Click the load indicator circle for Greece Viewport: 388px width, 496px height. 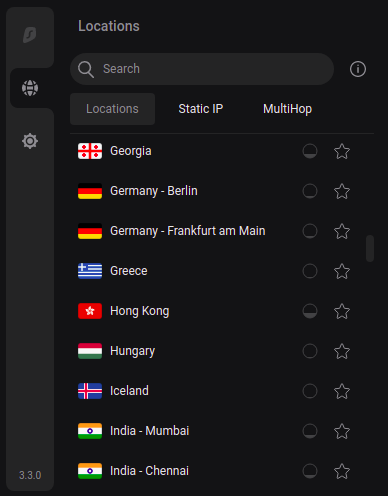click(310, 271)
